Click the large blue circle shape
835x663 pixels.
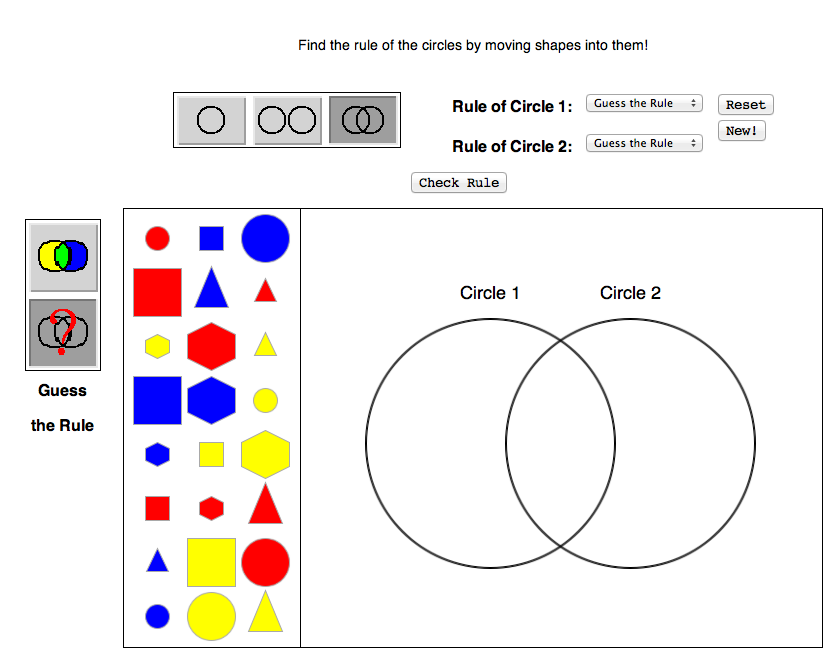pos(265,238)
